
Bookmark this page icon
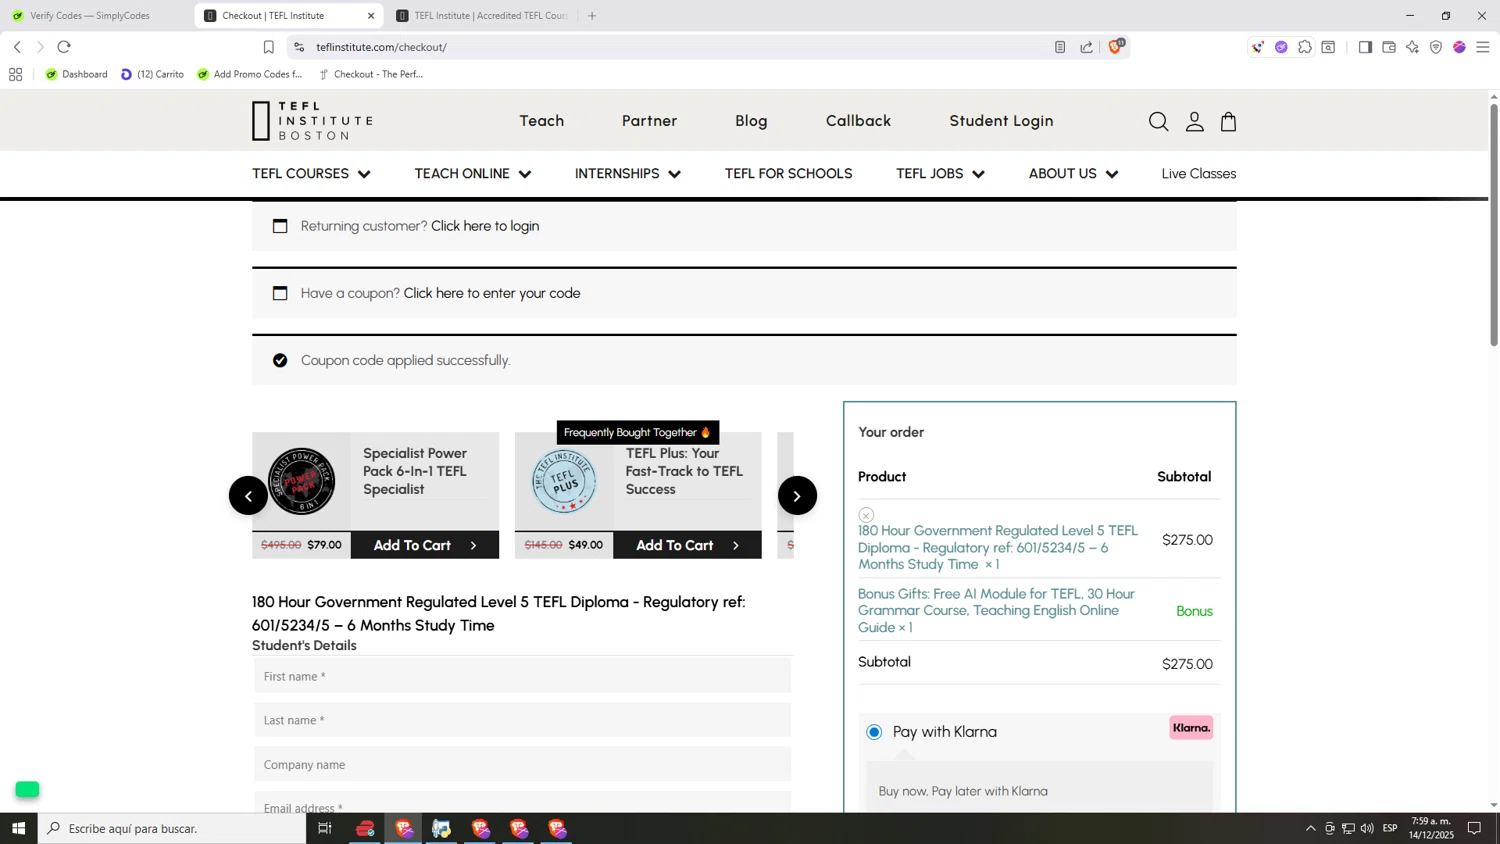tap(268, 47)
